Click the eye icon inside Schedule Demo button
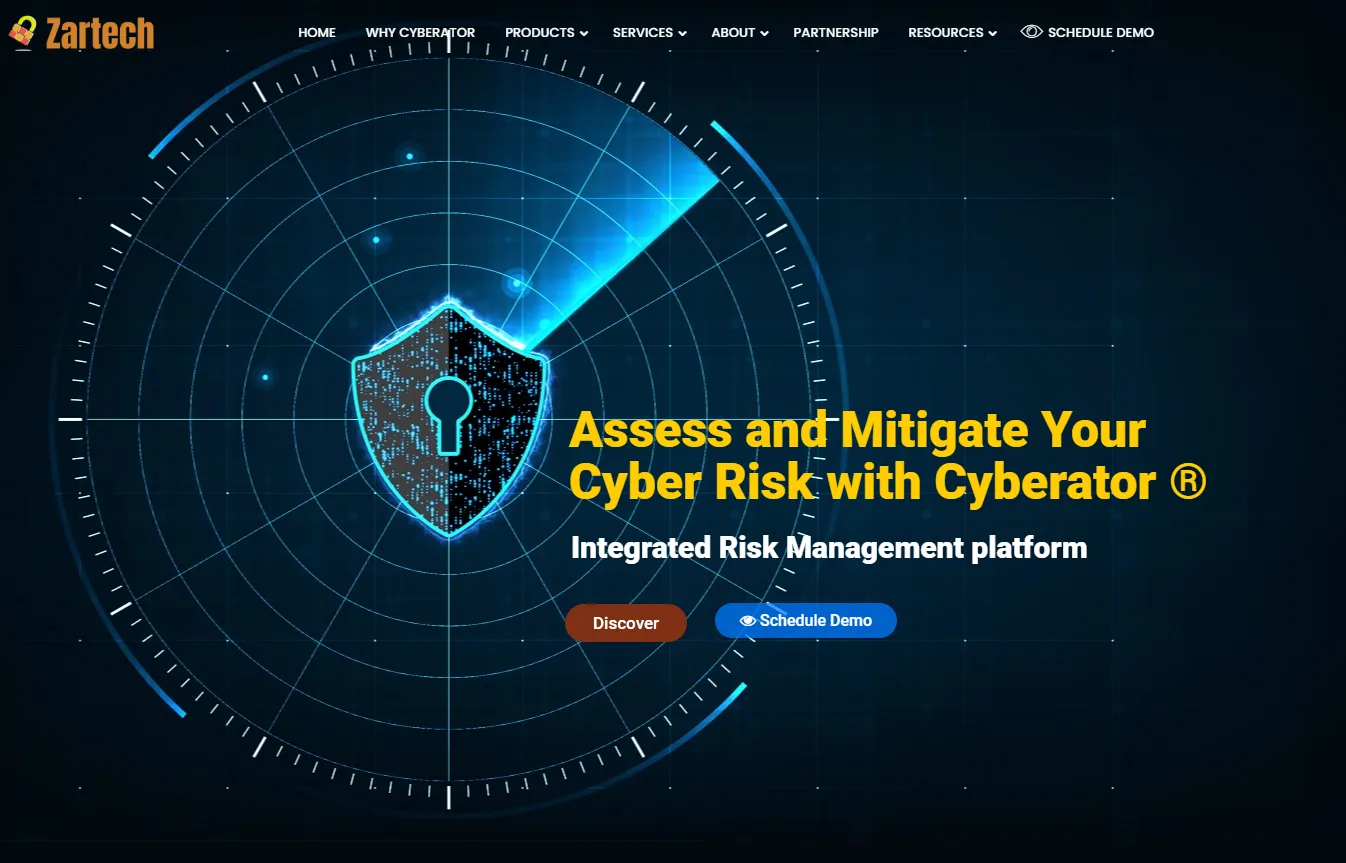This screenshot has height=863, width=1346. click(747, 621)
